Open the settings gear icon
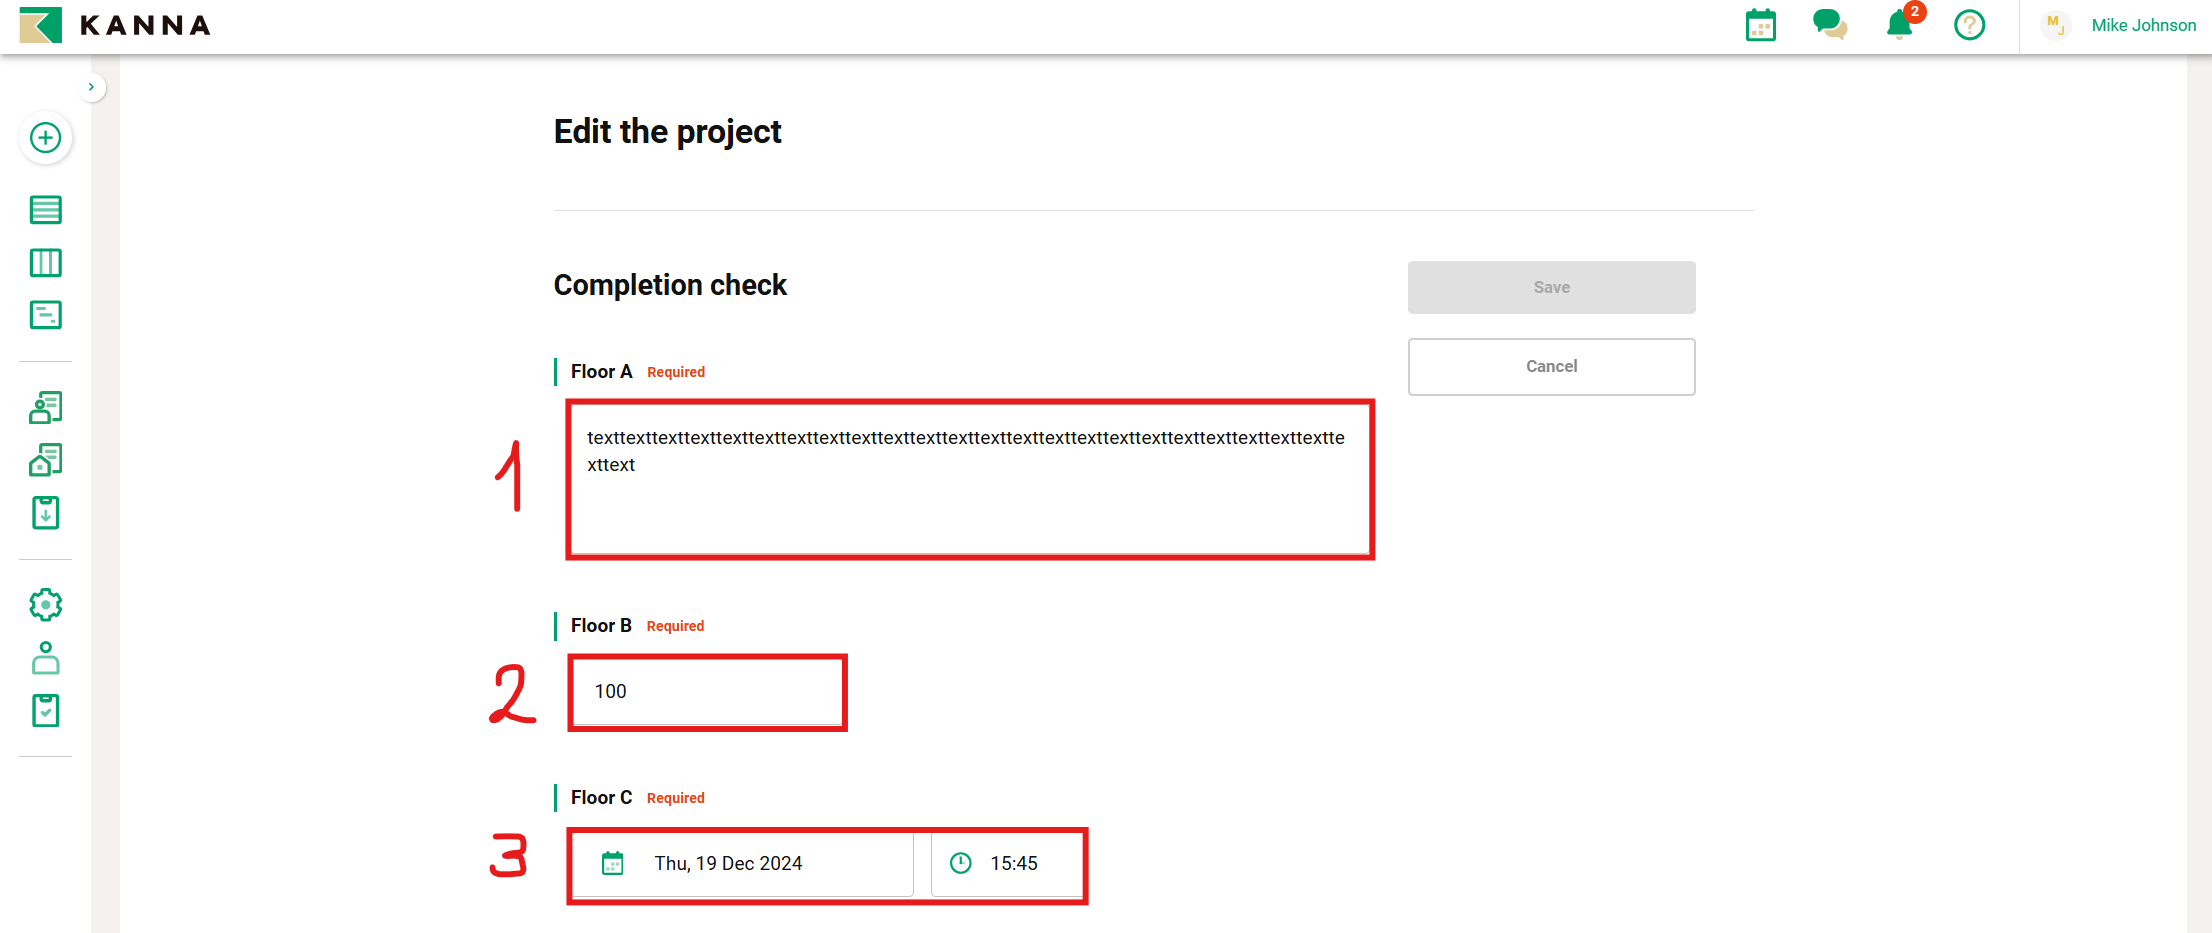 click(46, 605)
